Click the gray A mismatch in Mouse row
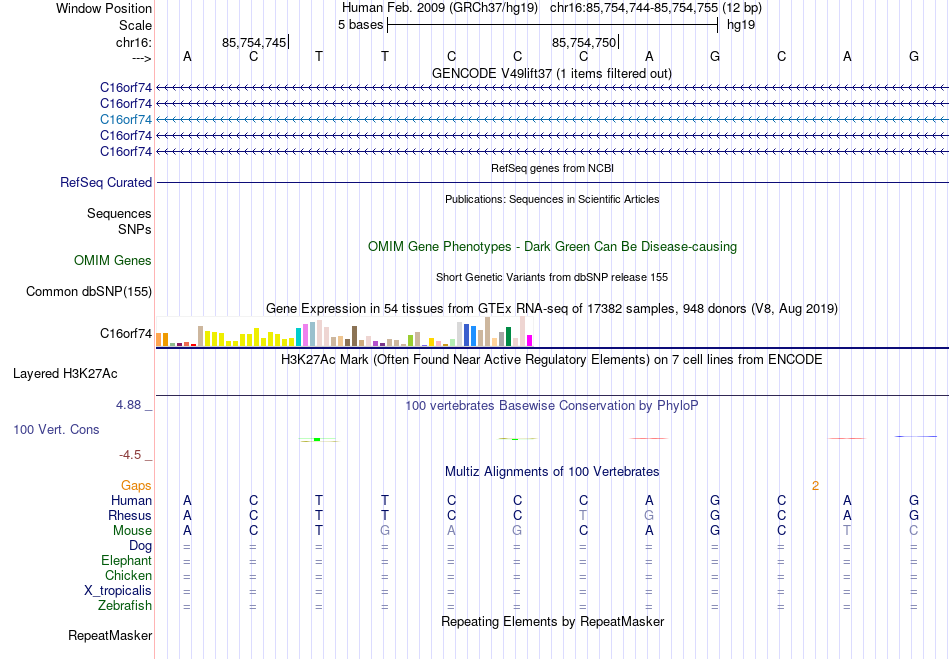Image resolution: width=950 pixels, height=659 pixels. click(451, 531)
